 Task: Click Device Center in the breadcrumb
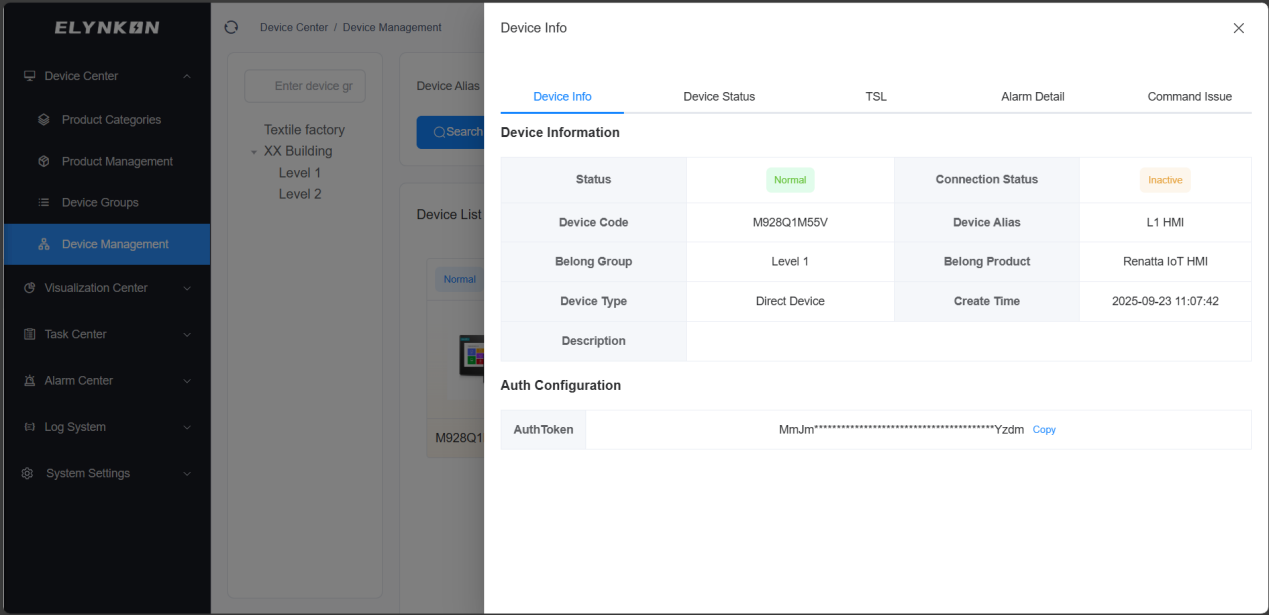[294, 28]
